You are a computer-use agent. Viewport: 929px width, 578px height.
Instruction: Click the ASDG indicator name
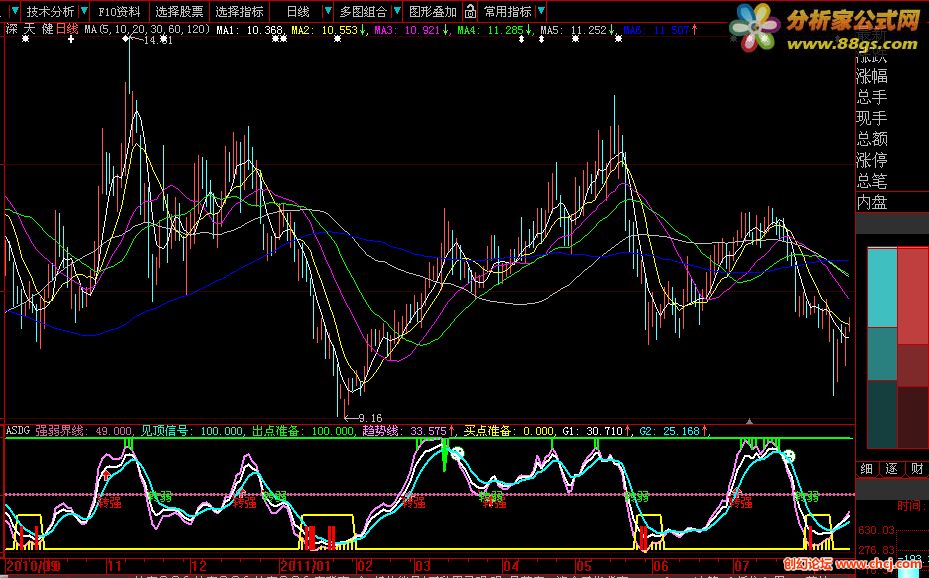click(x=18, y=431)
